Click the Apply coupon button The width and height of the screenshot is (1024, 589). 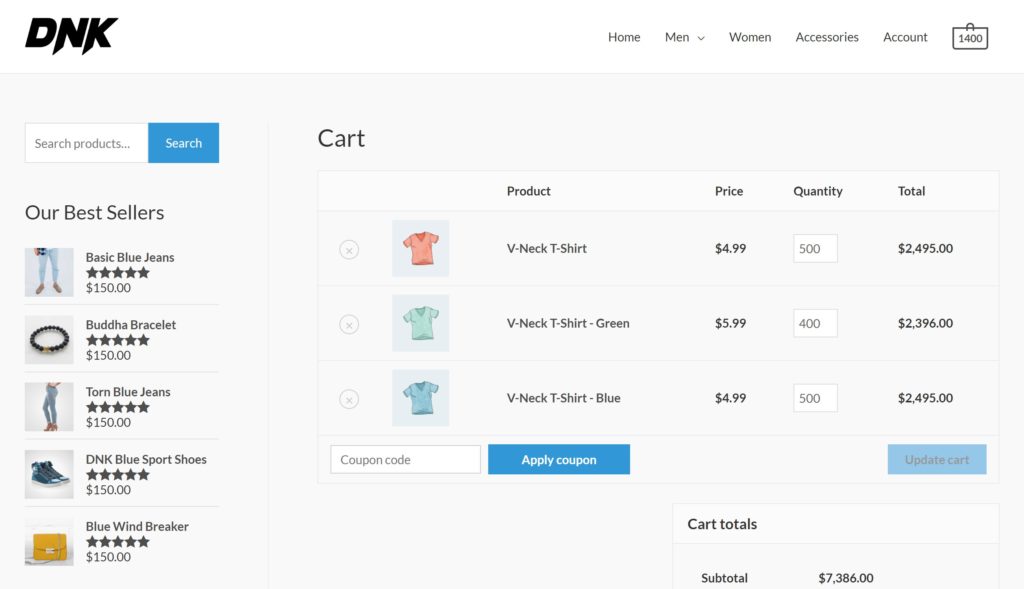(559, 460)
